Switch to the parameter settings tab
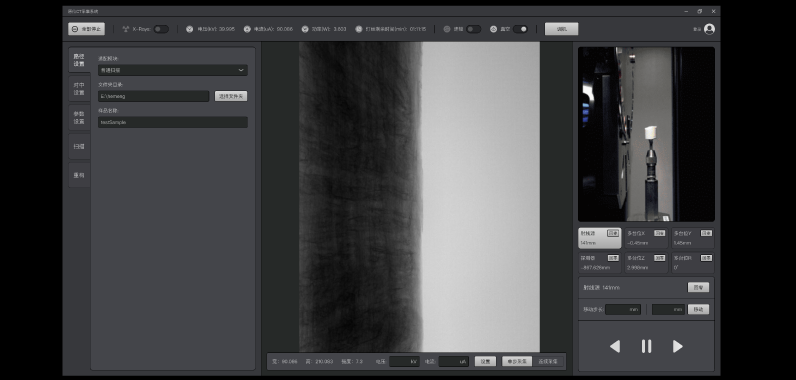 pos(79,118)
